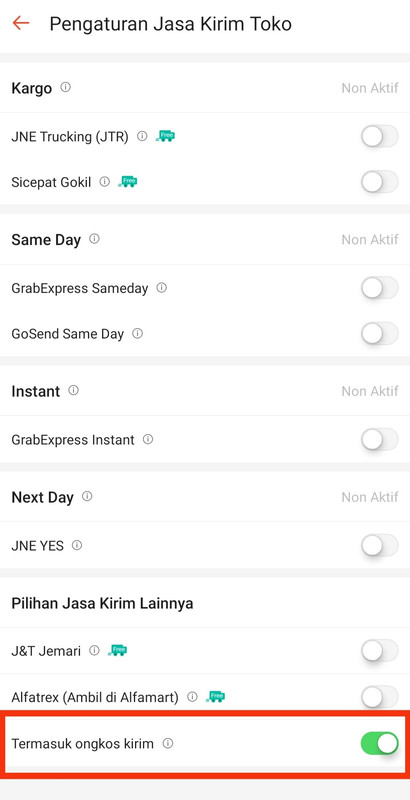Screen dimensions: 410x800
Task: Tap info icon beside Termasuk ongkos kirim
Action: point(167,743)
